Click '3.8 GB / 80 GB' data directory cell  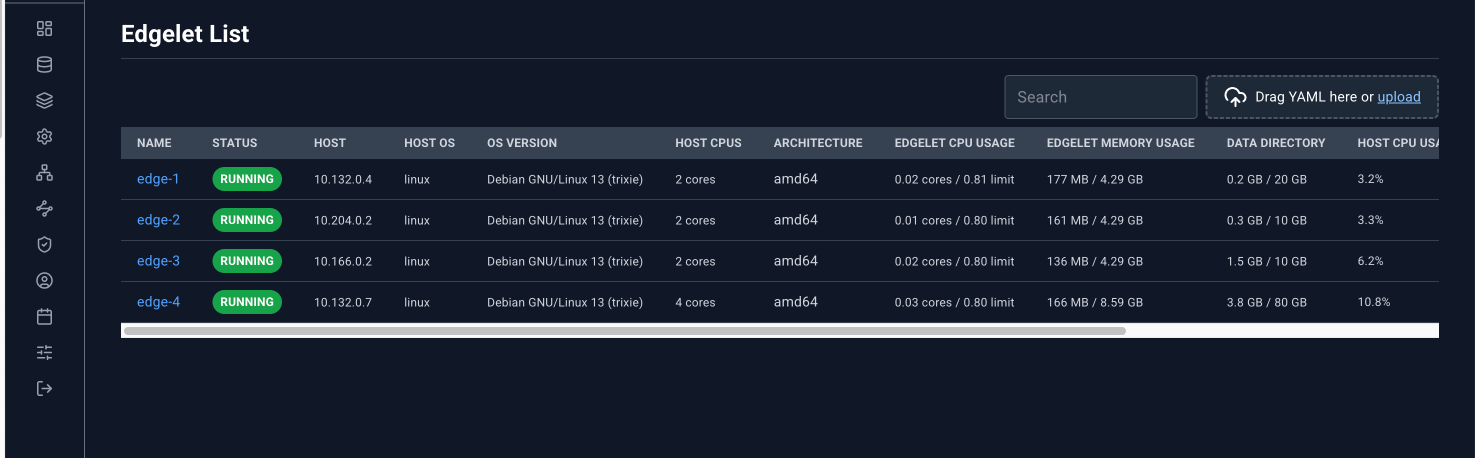tap(1267, 303)
